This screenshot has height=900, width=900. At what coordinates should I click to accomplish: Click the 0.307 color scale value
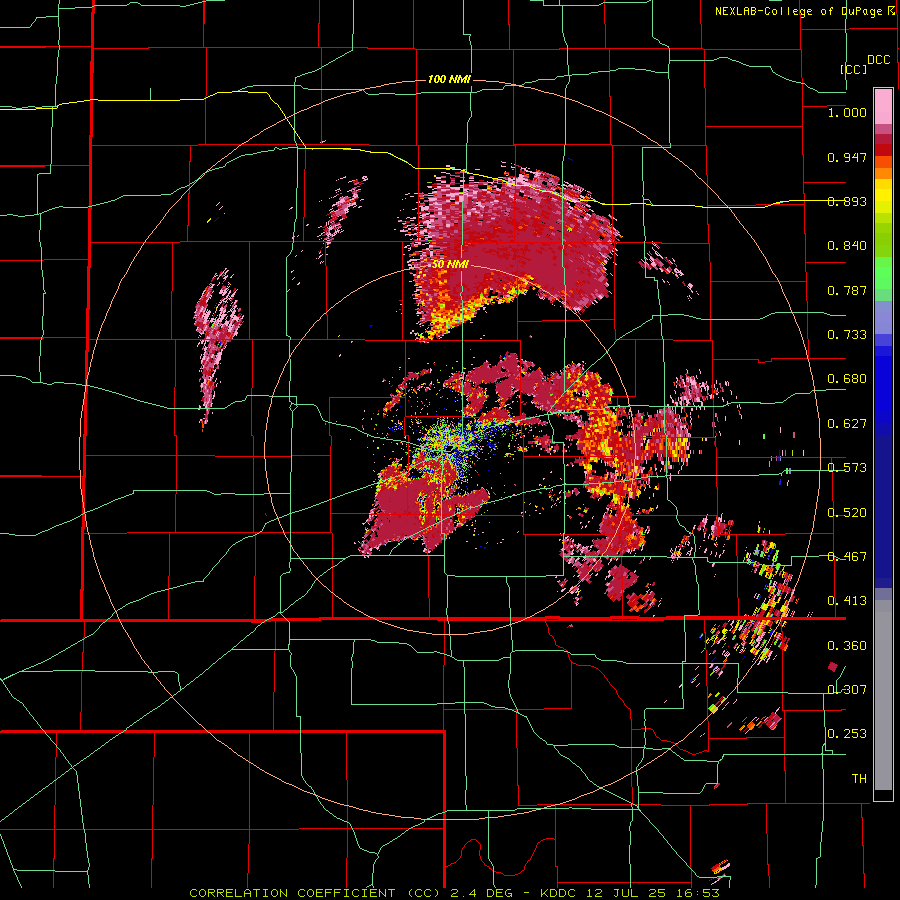point(847,690)
